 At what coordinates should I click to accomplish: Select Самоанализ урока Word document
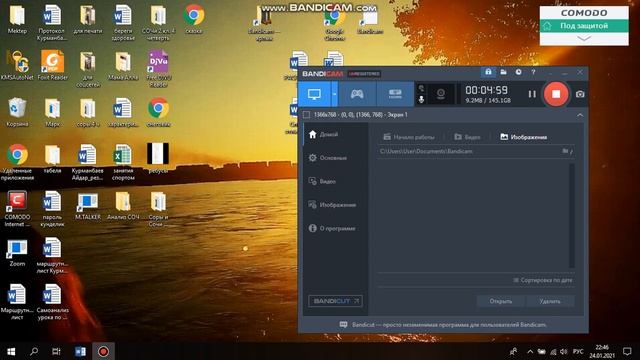point(52,302)
